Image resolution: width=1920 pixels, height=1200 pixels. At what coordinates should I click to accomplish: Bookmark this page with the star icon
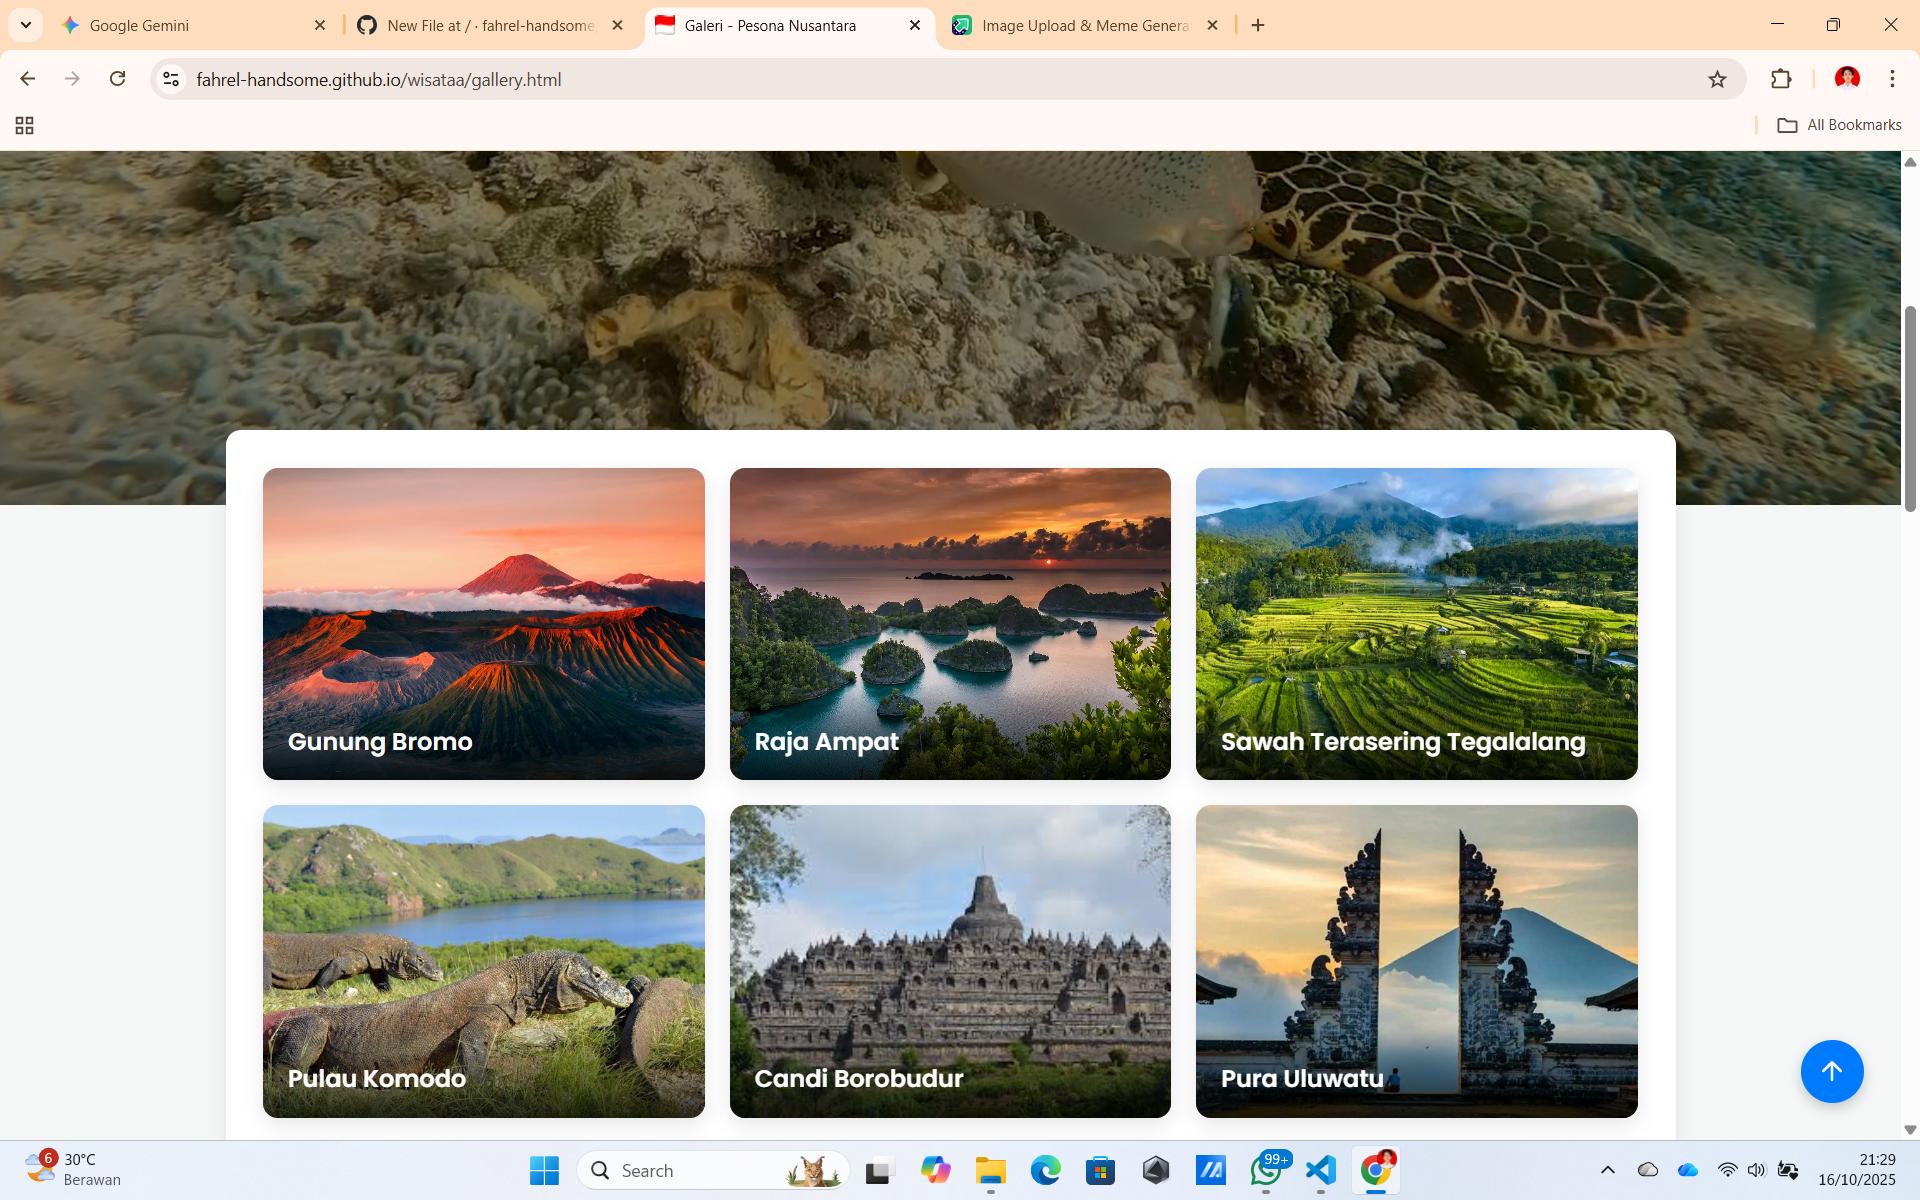(x=1717, y=80)
